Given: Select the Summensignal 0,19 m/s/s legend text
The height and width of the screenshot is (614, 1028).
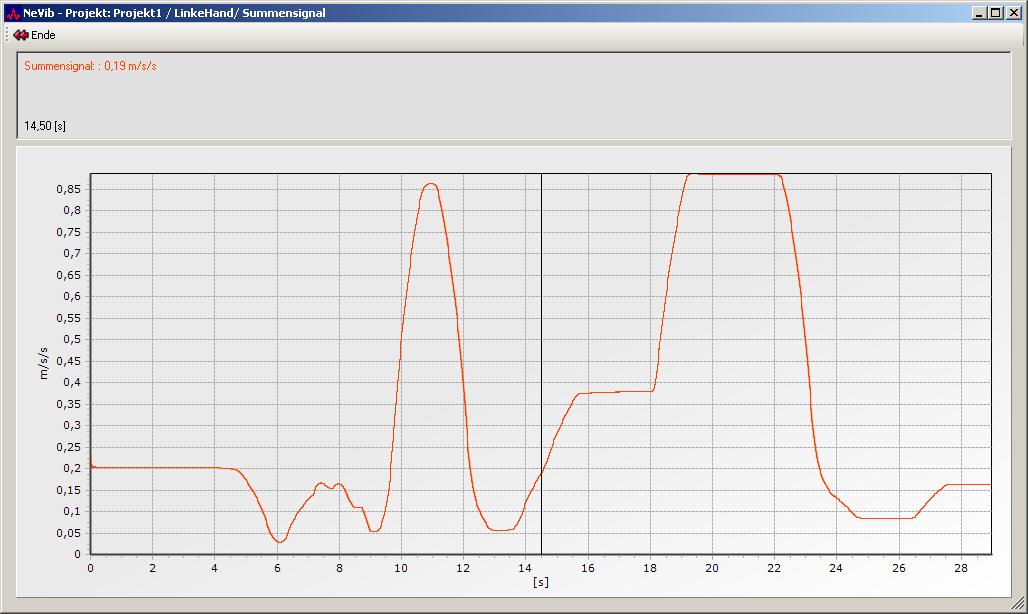Looking at the screenshot, I should (91, 66).
